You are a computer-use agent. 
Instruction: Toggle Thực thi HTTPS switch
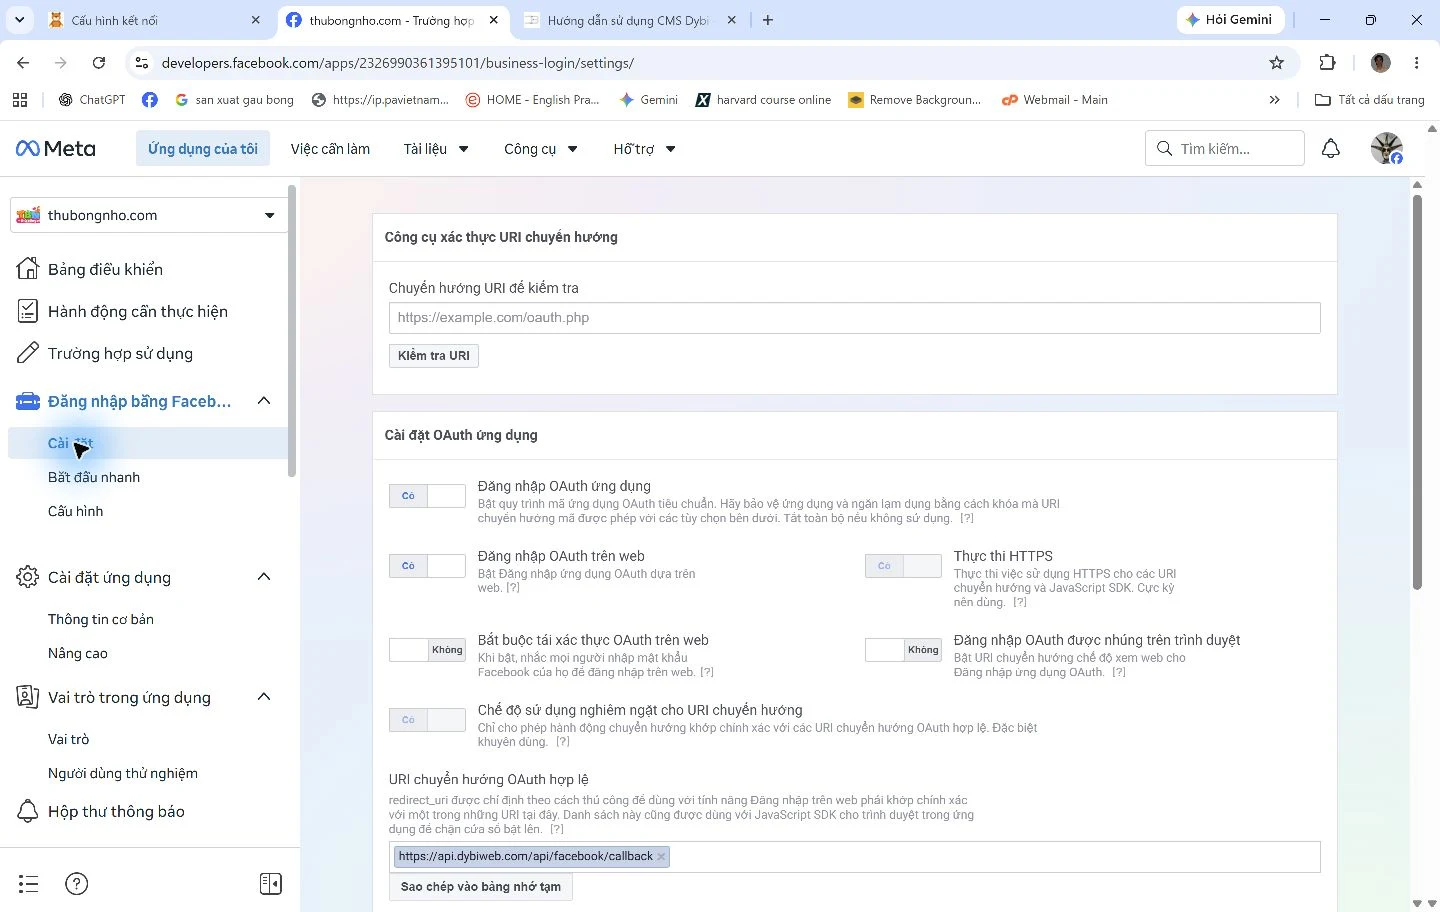point(903,566)
